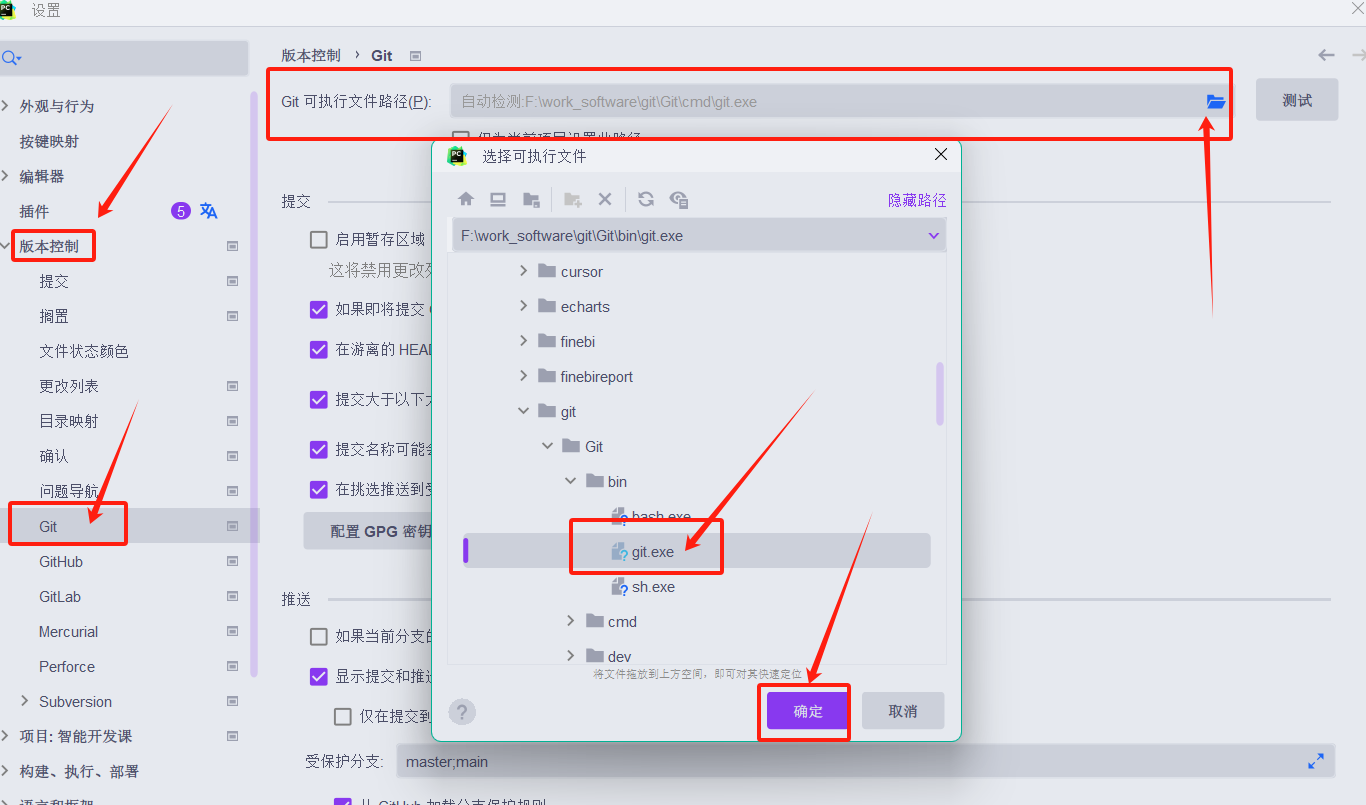Click project scope icon on 提交 row
Image resolution: width=1366 pixels, height=805 pixels.
pos(233,281)
